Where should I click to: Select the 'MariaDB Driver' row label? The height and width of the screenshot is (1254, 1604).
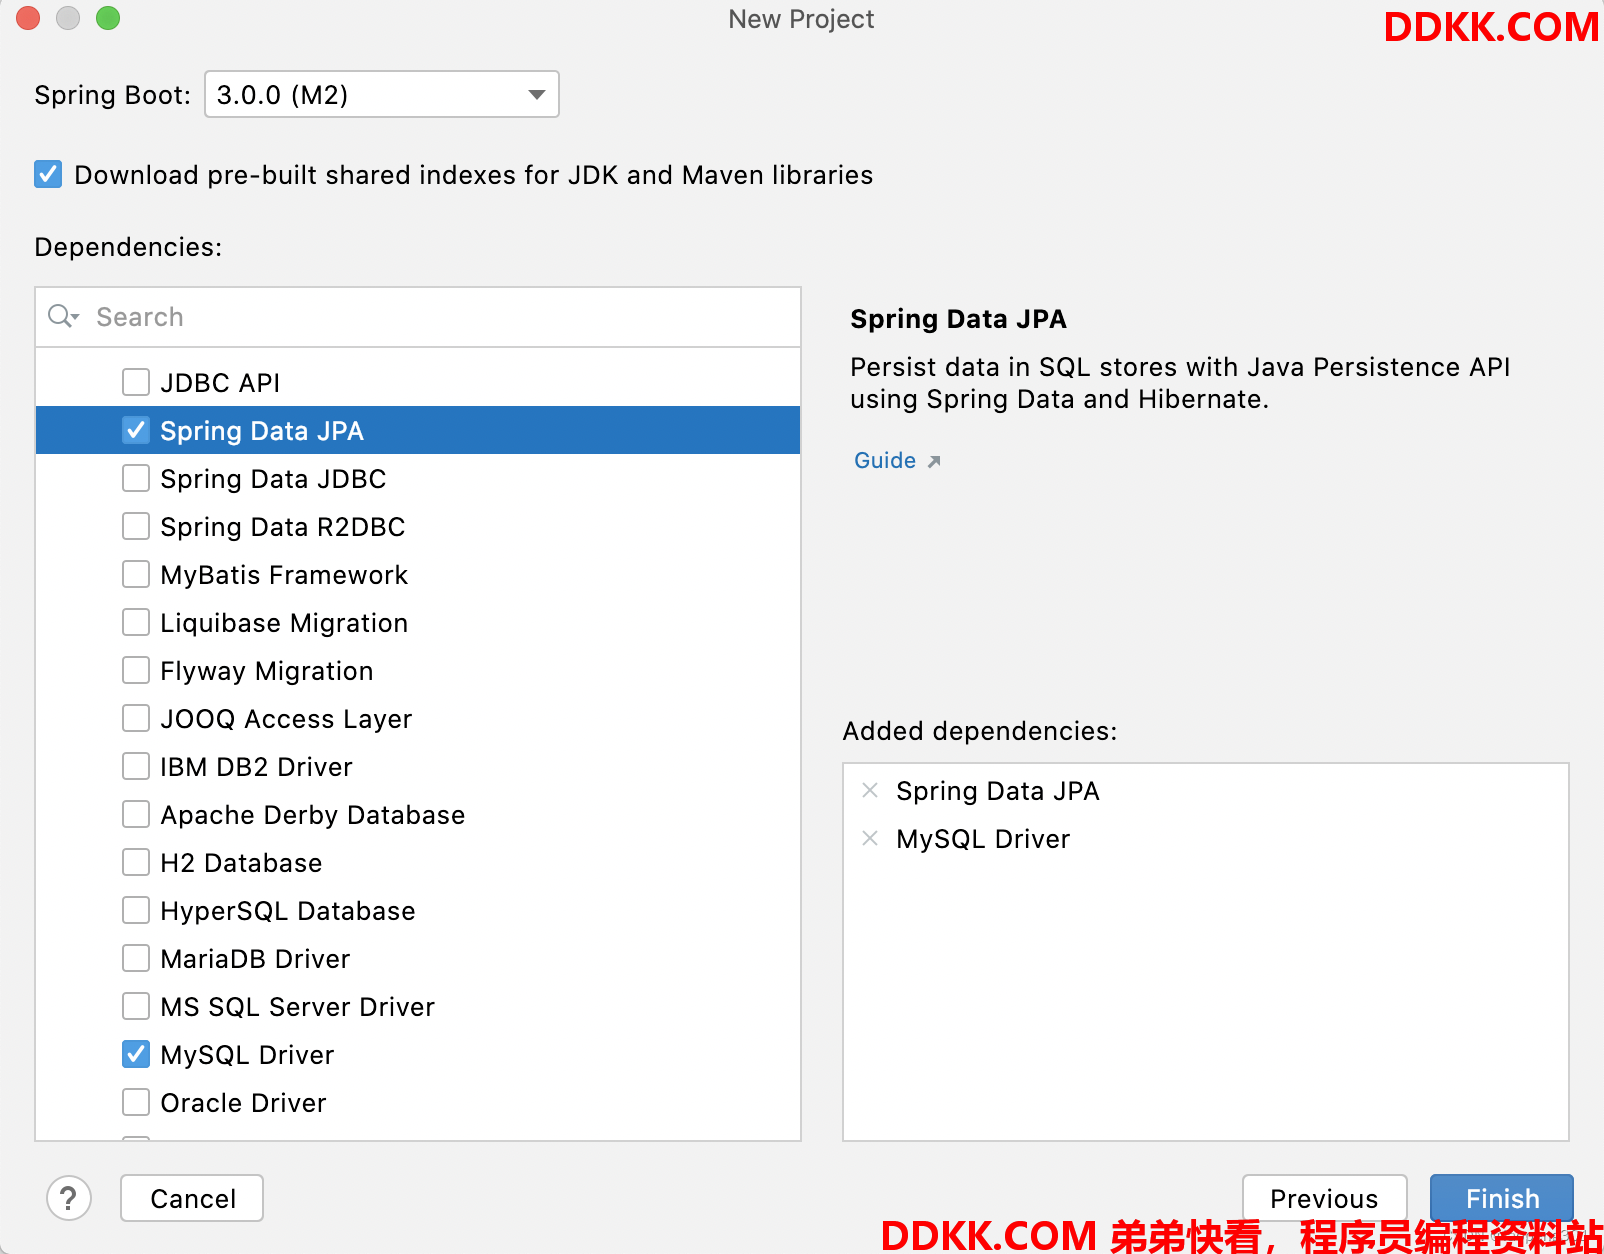tap(255, 959)
